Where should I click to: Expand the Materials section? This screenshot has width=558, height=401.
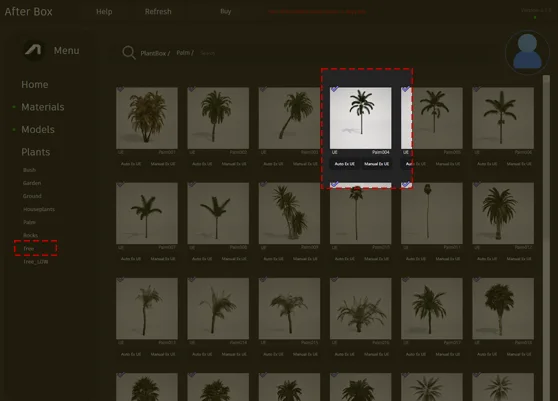(x=43, y=107)
